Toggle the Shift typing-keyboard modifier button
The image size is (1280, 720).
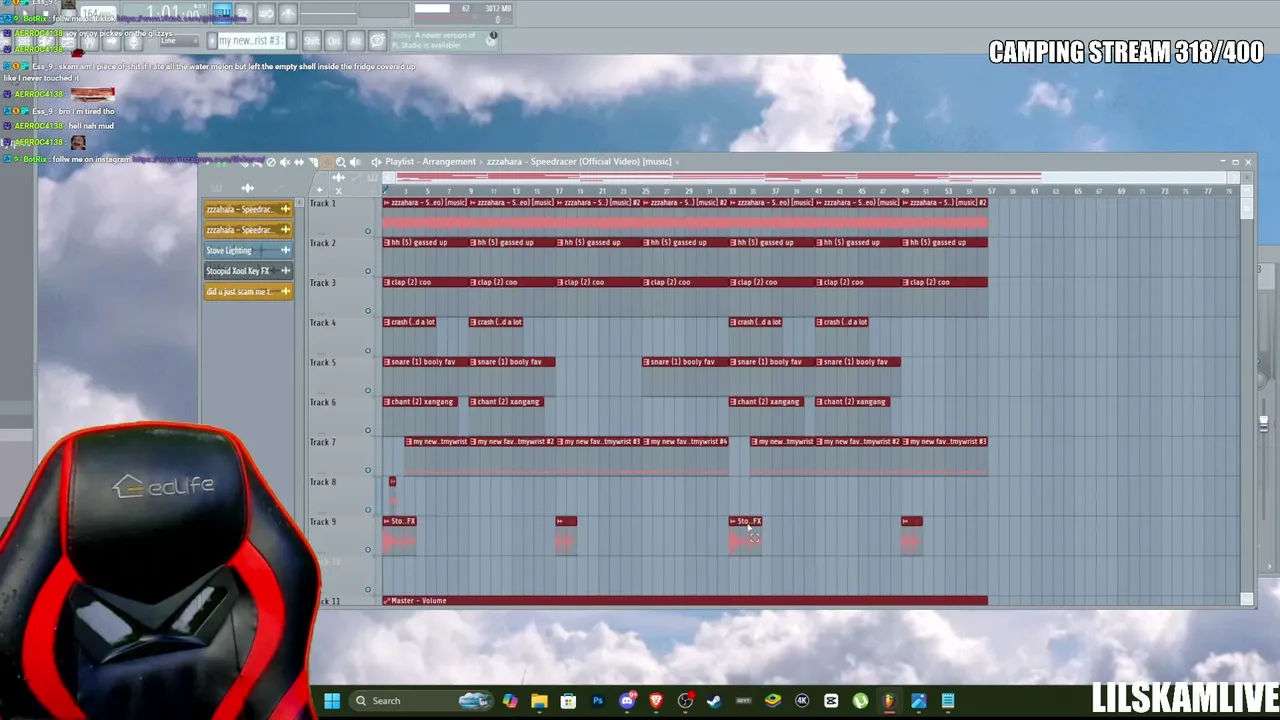(311, 41)
